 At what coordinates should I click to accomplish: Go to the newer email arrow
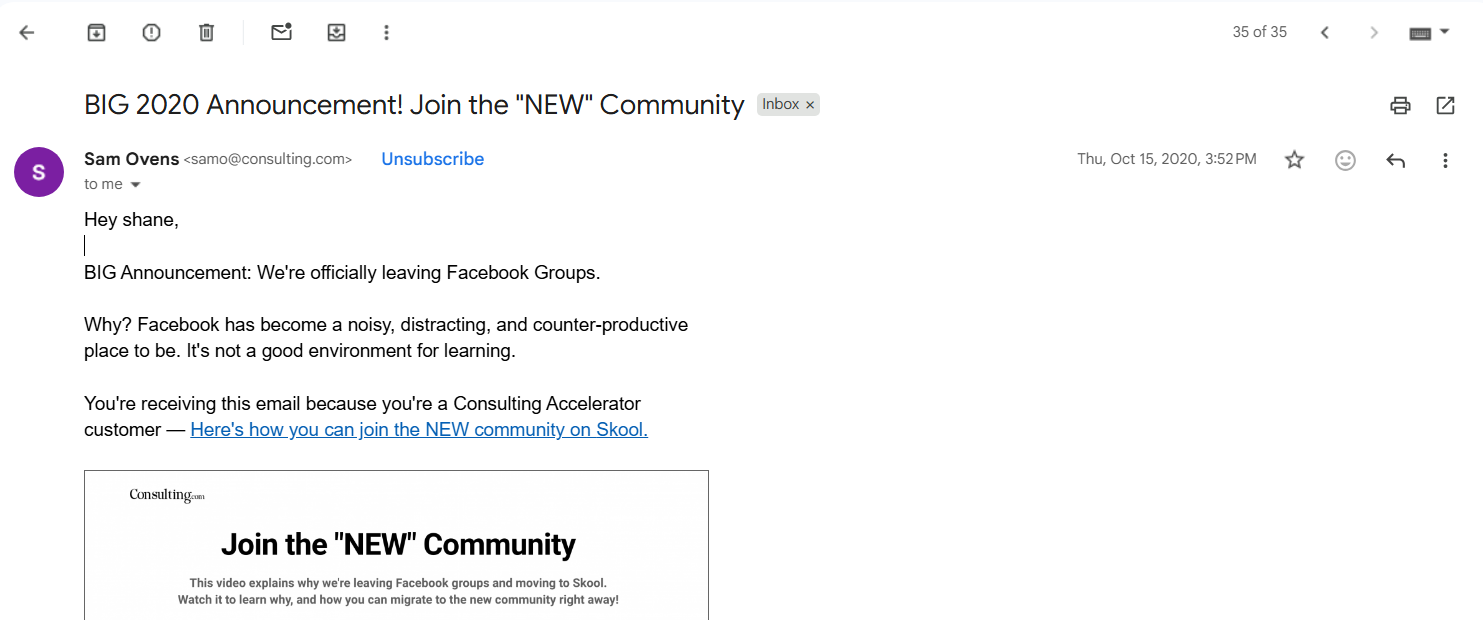pyautogui.click(x=1324, y=33)
